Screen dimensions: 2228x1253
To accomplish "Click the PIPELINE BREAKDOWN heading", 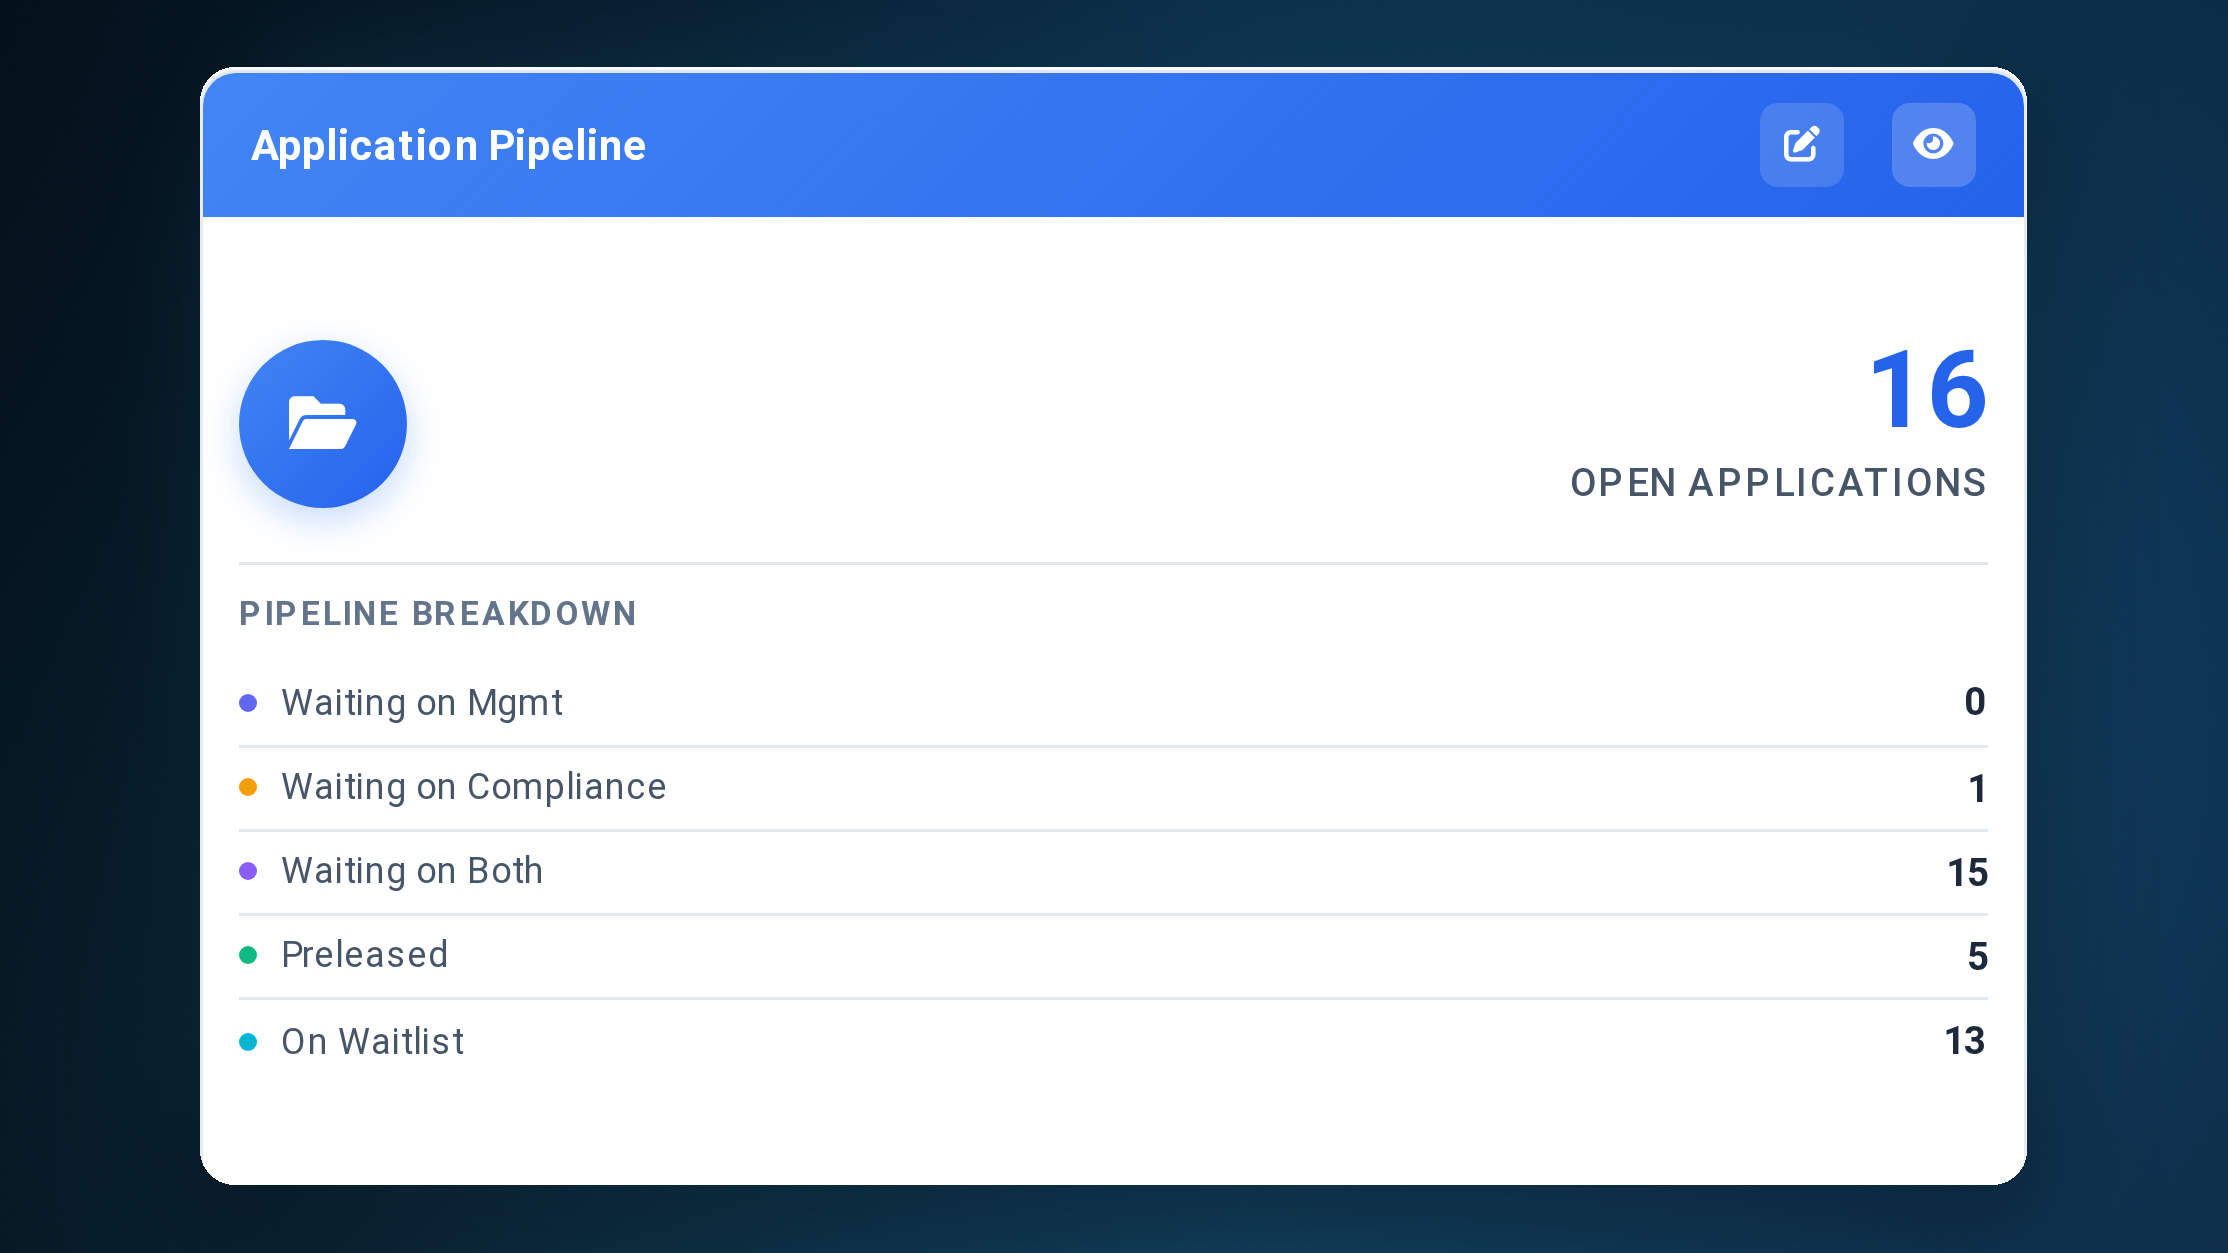I will (x=438, y=613).
